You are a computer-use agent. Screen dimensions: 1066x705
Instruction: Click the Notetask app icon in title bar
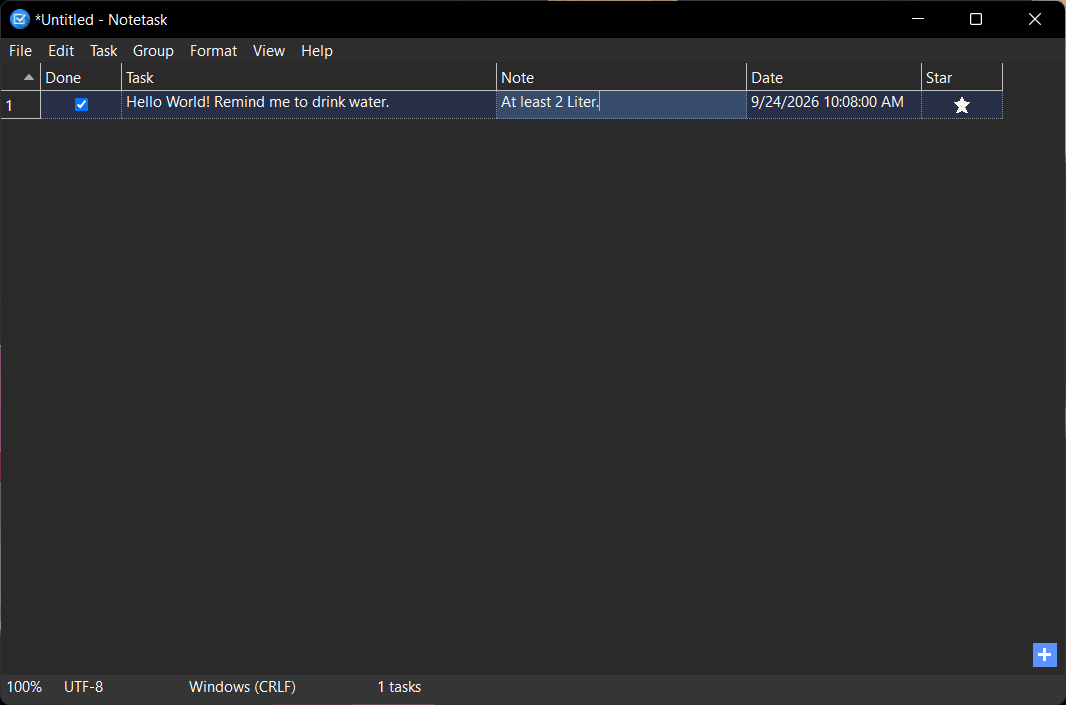pyautogui.click(x=20, y=19)
